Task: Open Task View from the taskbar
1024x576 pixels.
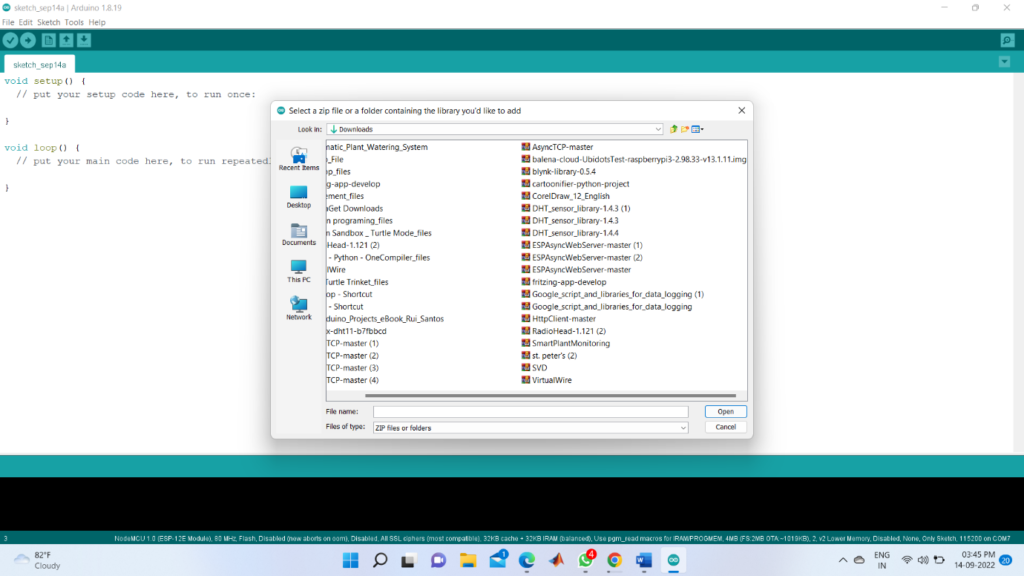Action: 409,560
